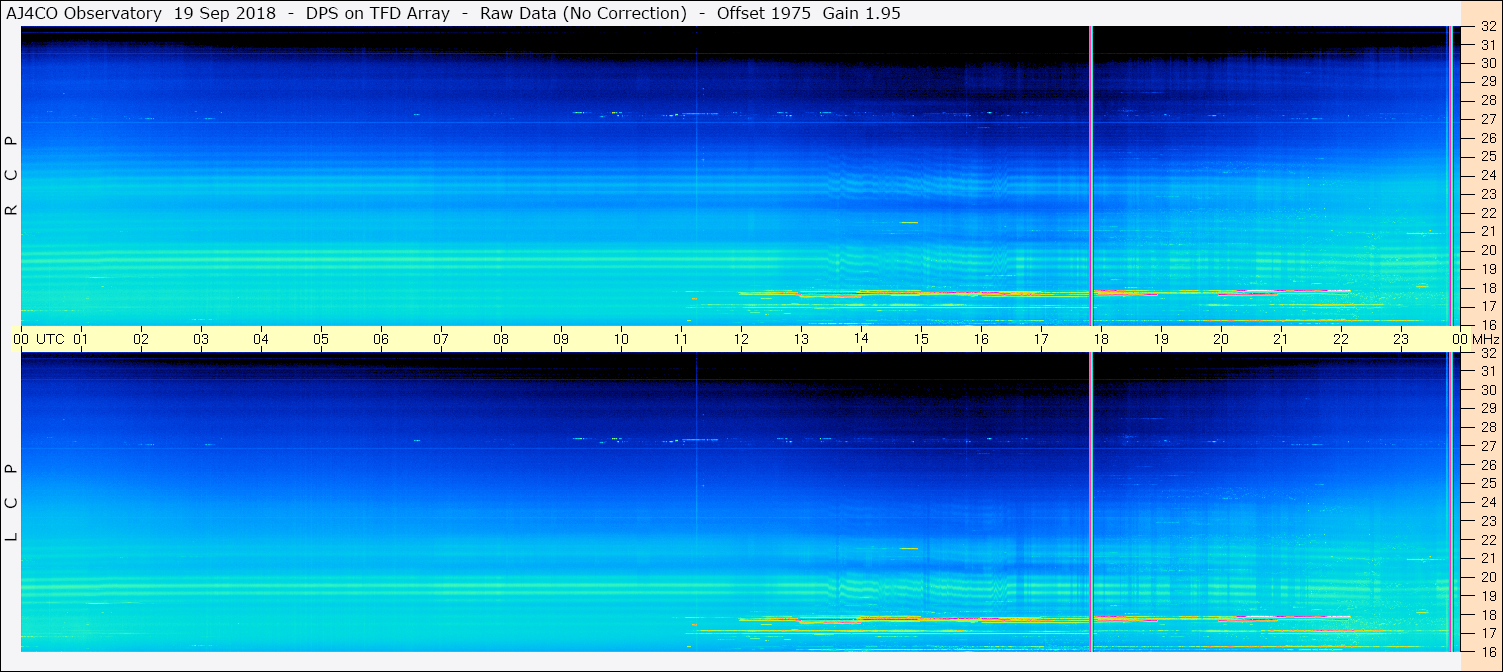
Task: Click the vertical magenta line in RCP spectrogram
Action: pos(1090,176)
